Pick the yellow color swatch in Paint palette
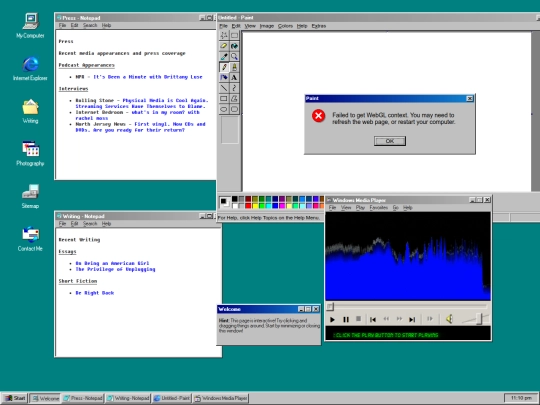 coord(255,206)
